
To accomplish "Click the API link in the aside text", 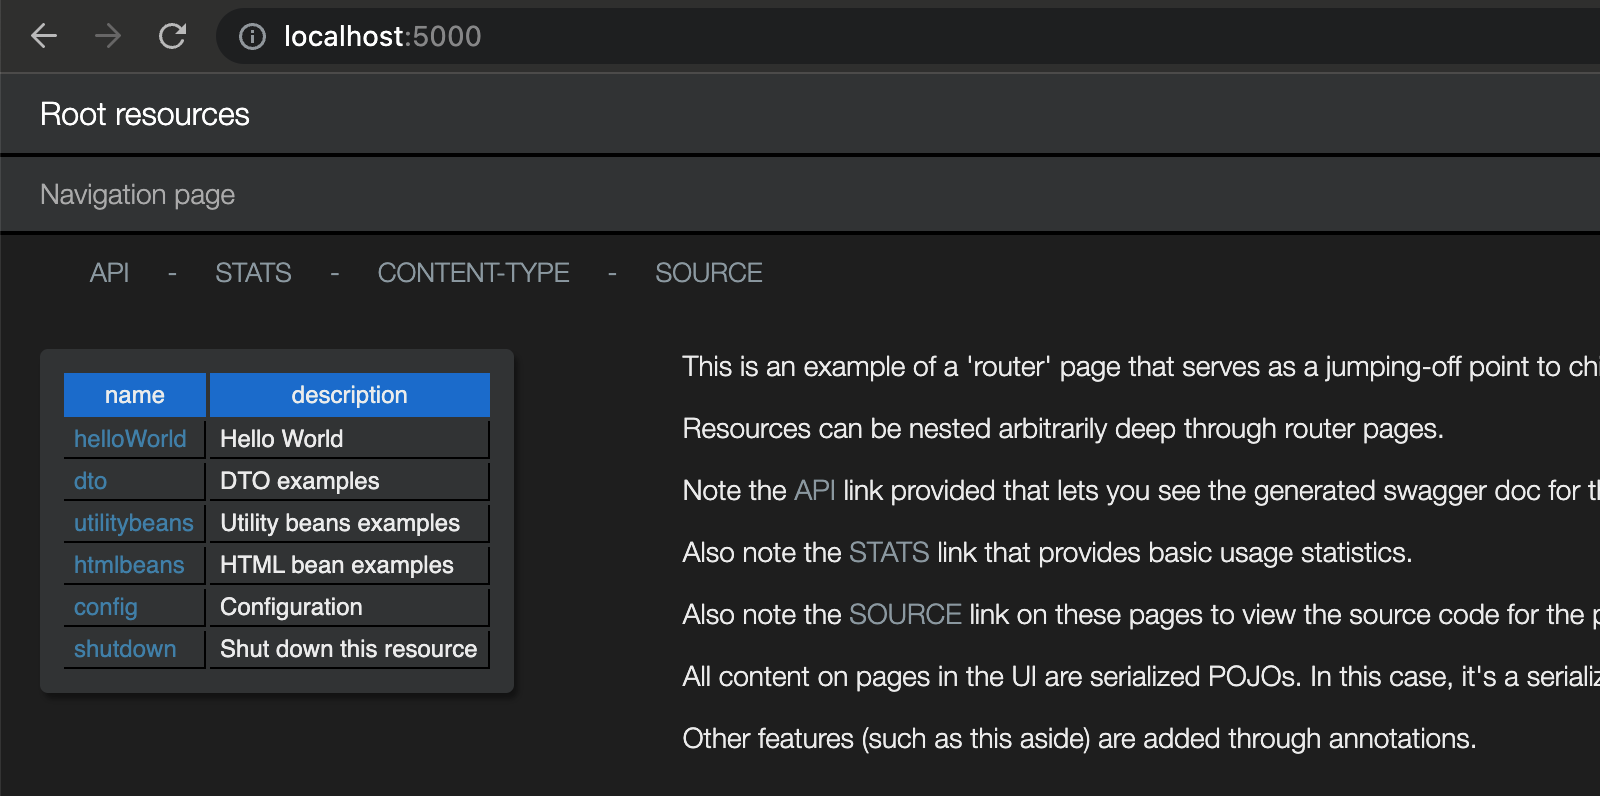I will (x=814, y=491).
